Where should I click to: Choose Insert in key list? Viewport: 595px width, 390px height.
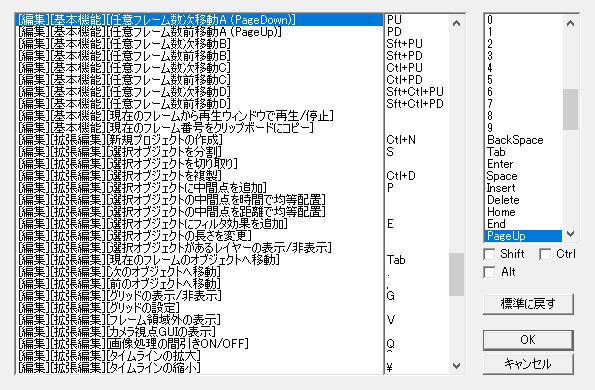524,188
